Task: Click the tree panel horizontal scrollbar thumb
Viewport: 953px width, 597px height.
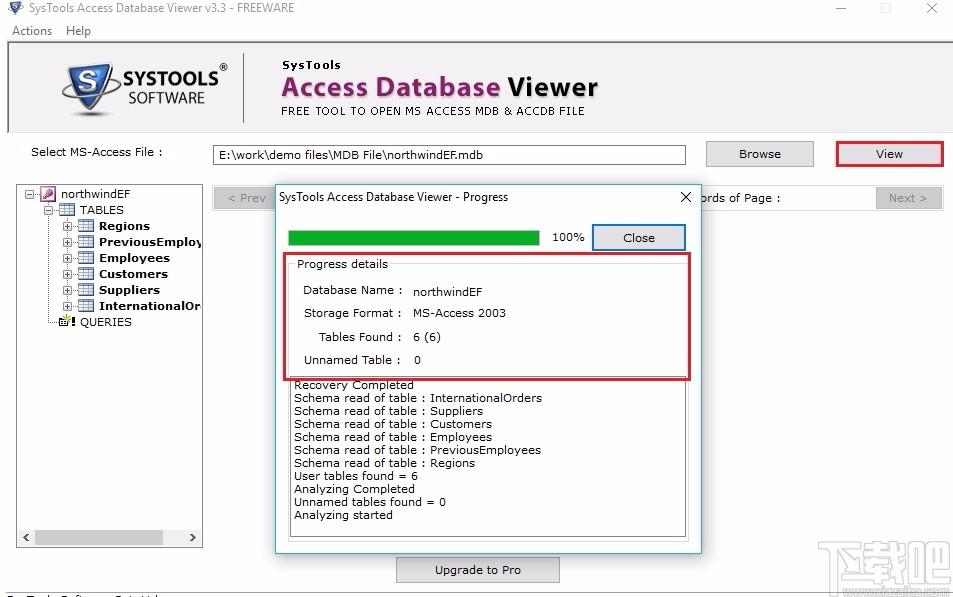Action: 98,537
